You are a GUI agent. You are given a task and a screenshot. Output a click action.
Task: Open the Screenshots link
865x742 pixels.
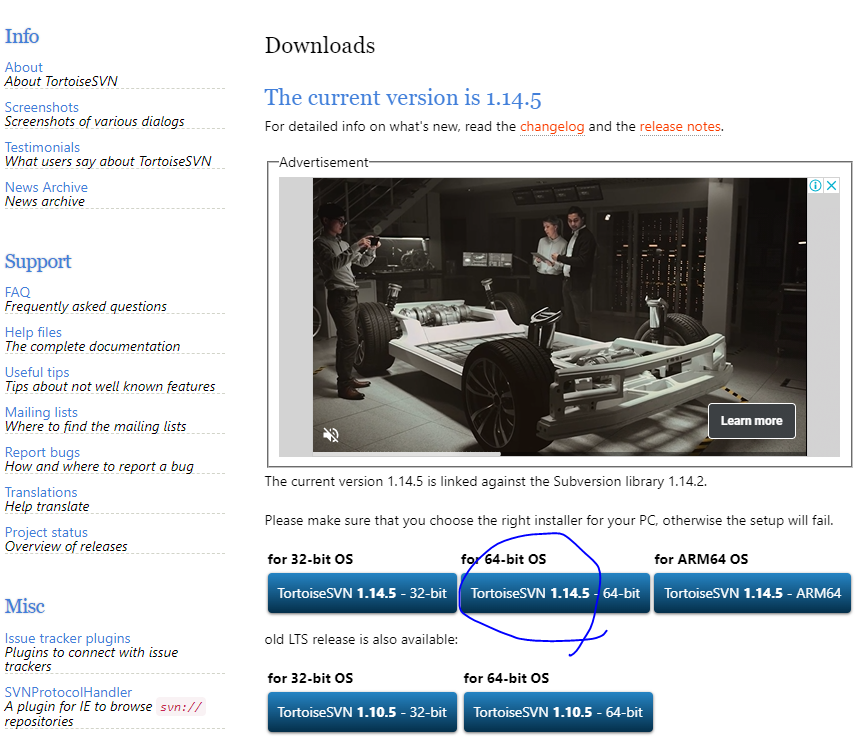(x=42, y=107)
